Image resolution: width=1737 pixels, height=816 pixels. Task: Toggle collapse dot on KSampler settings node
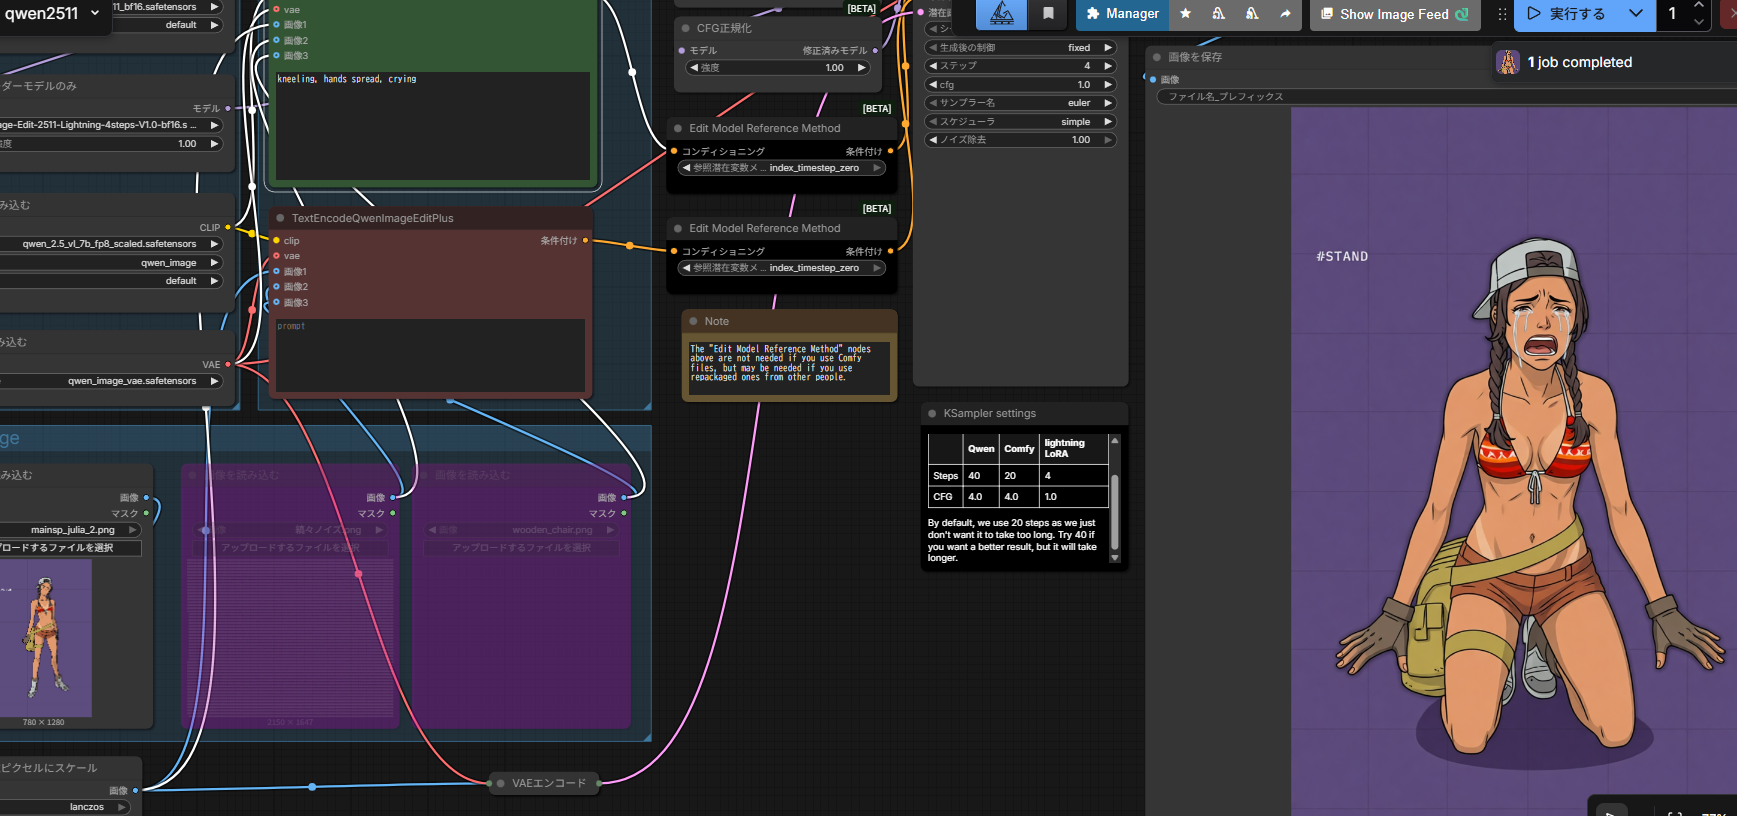932,414
